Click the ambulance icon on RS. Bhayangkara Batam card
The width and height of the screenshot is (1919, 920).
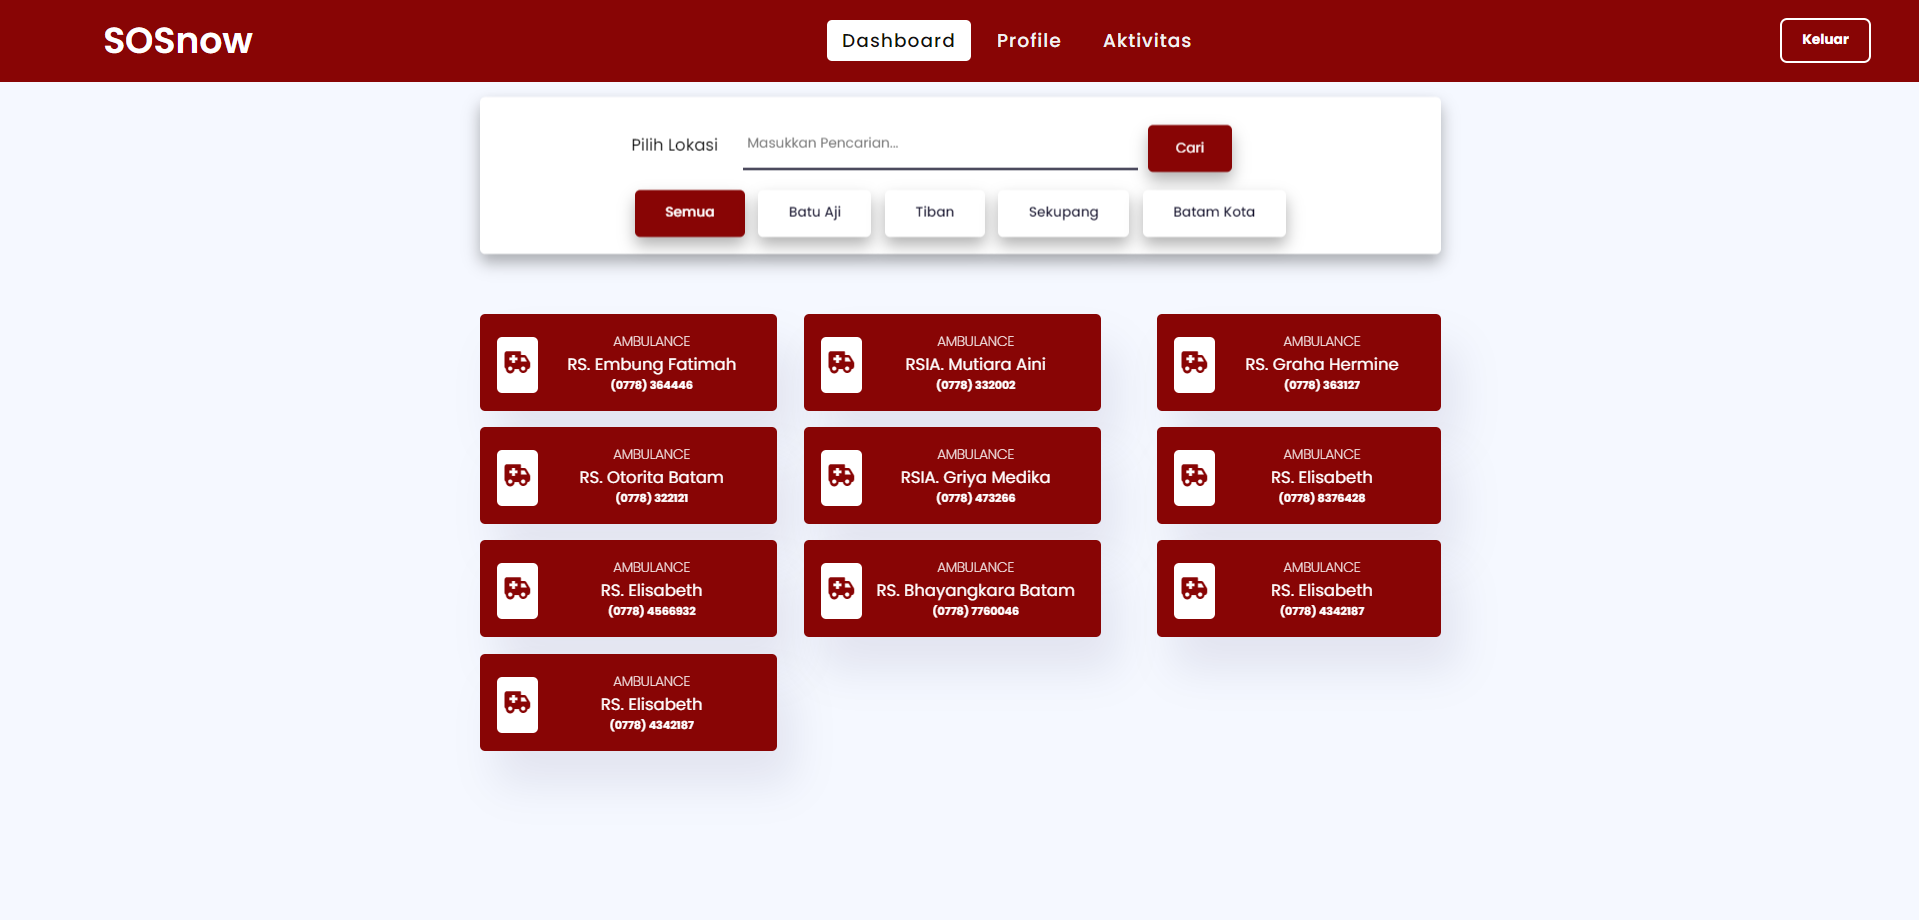point(841,590)
